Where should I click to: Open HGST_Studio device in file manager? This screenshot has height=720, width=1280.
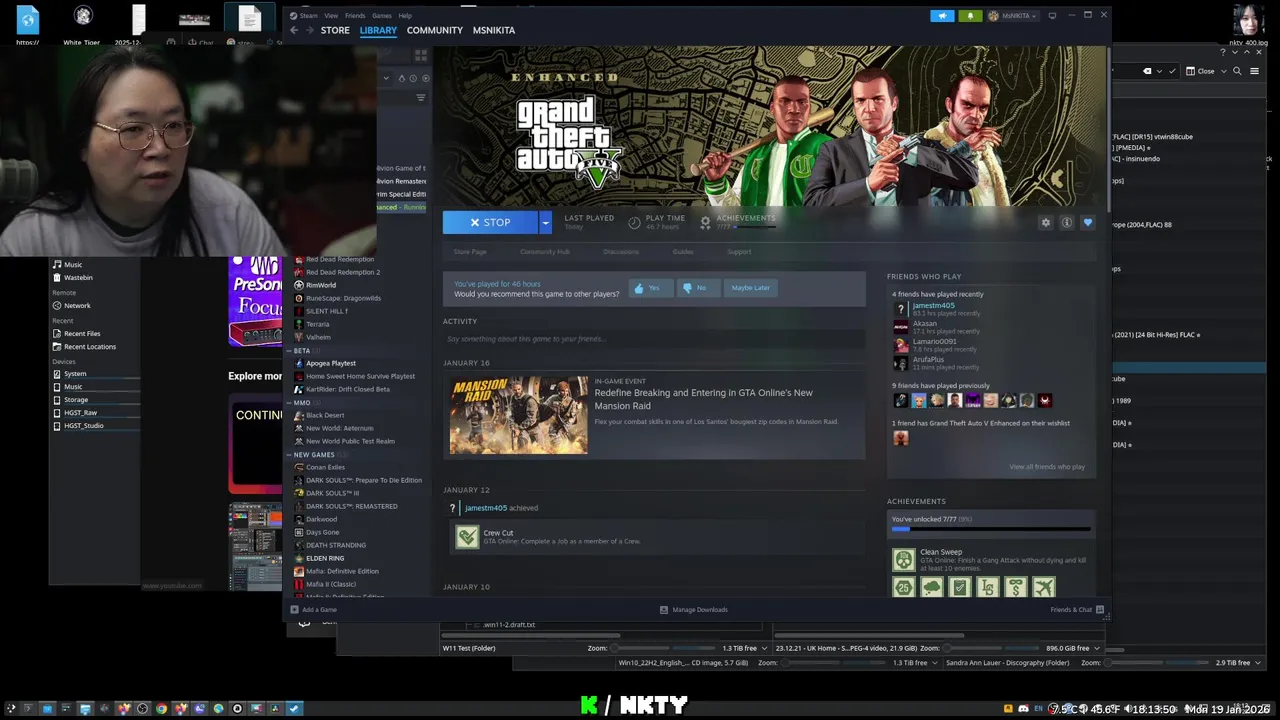(x=84, y=425)
